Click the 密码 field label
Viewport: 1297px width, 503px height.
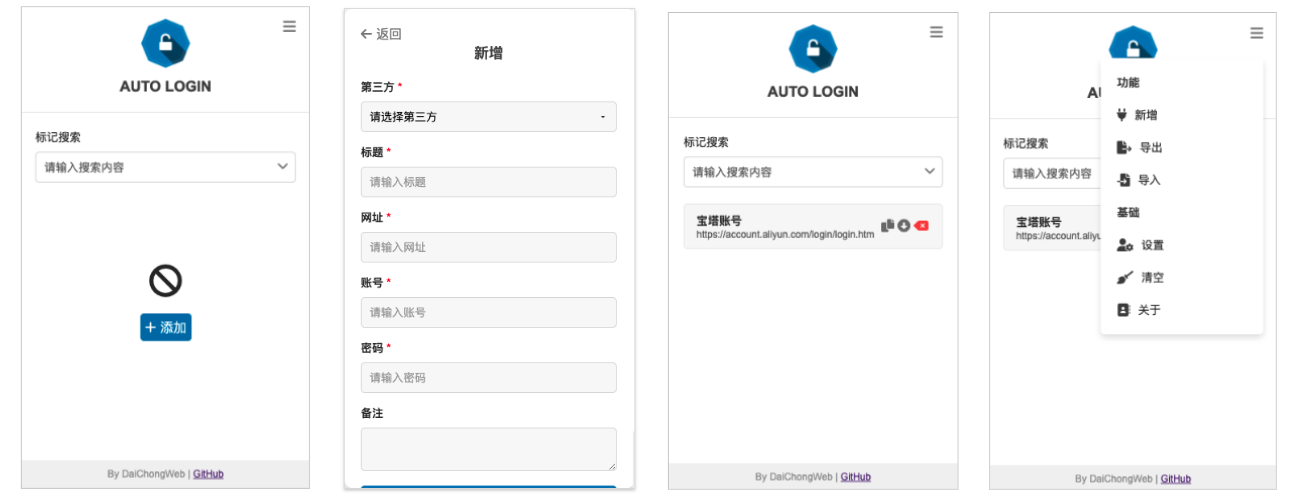(x=372, y=348)
